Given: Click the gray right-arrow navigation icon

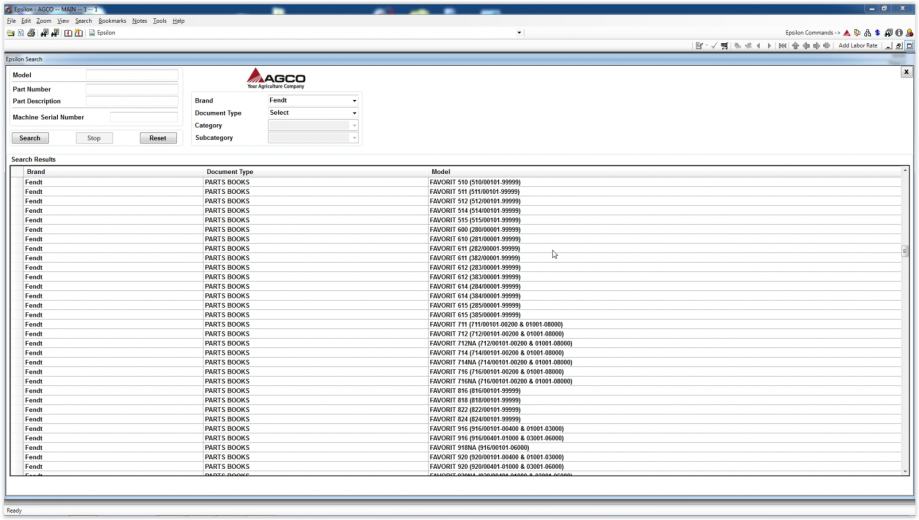Looking at the screenshot, I should [816, 46].
